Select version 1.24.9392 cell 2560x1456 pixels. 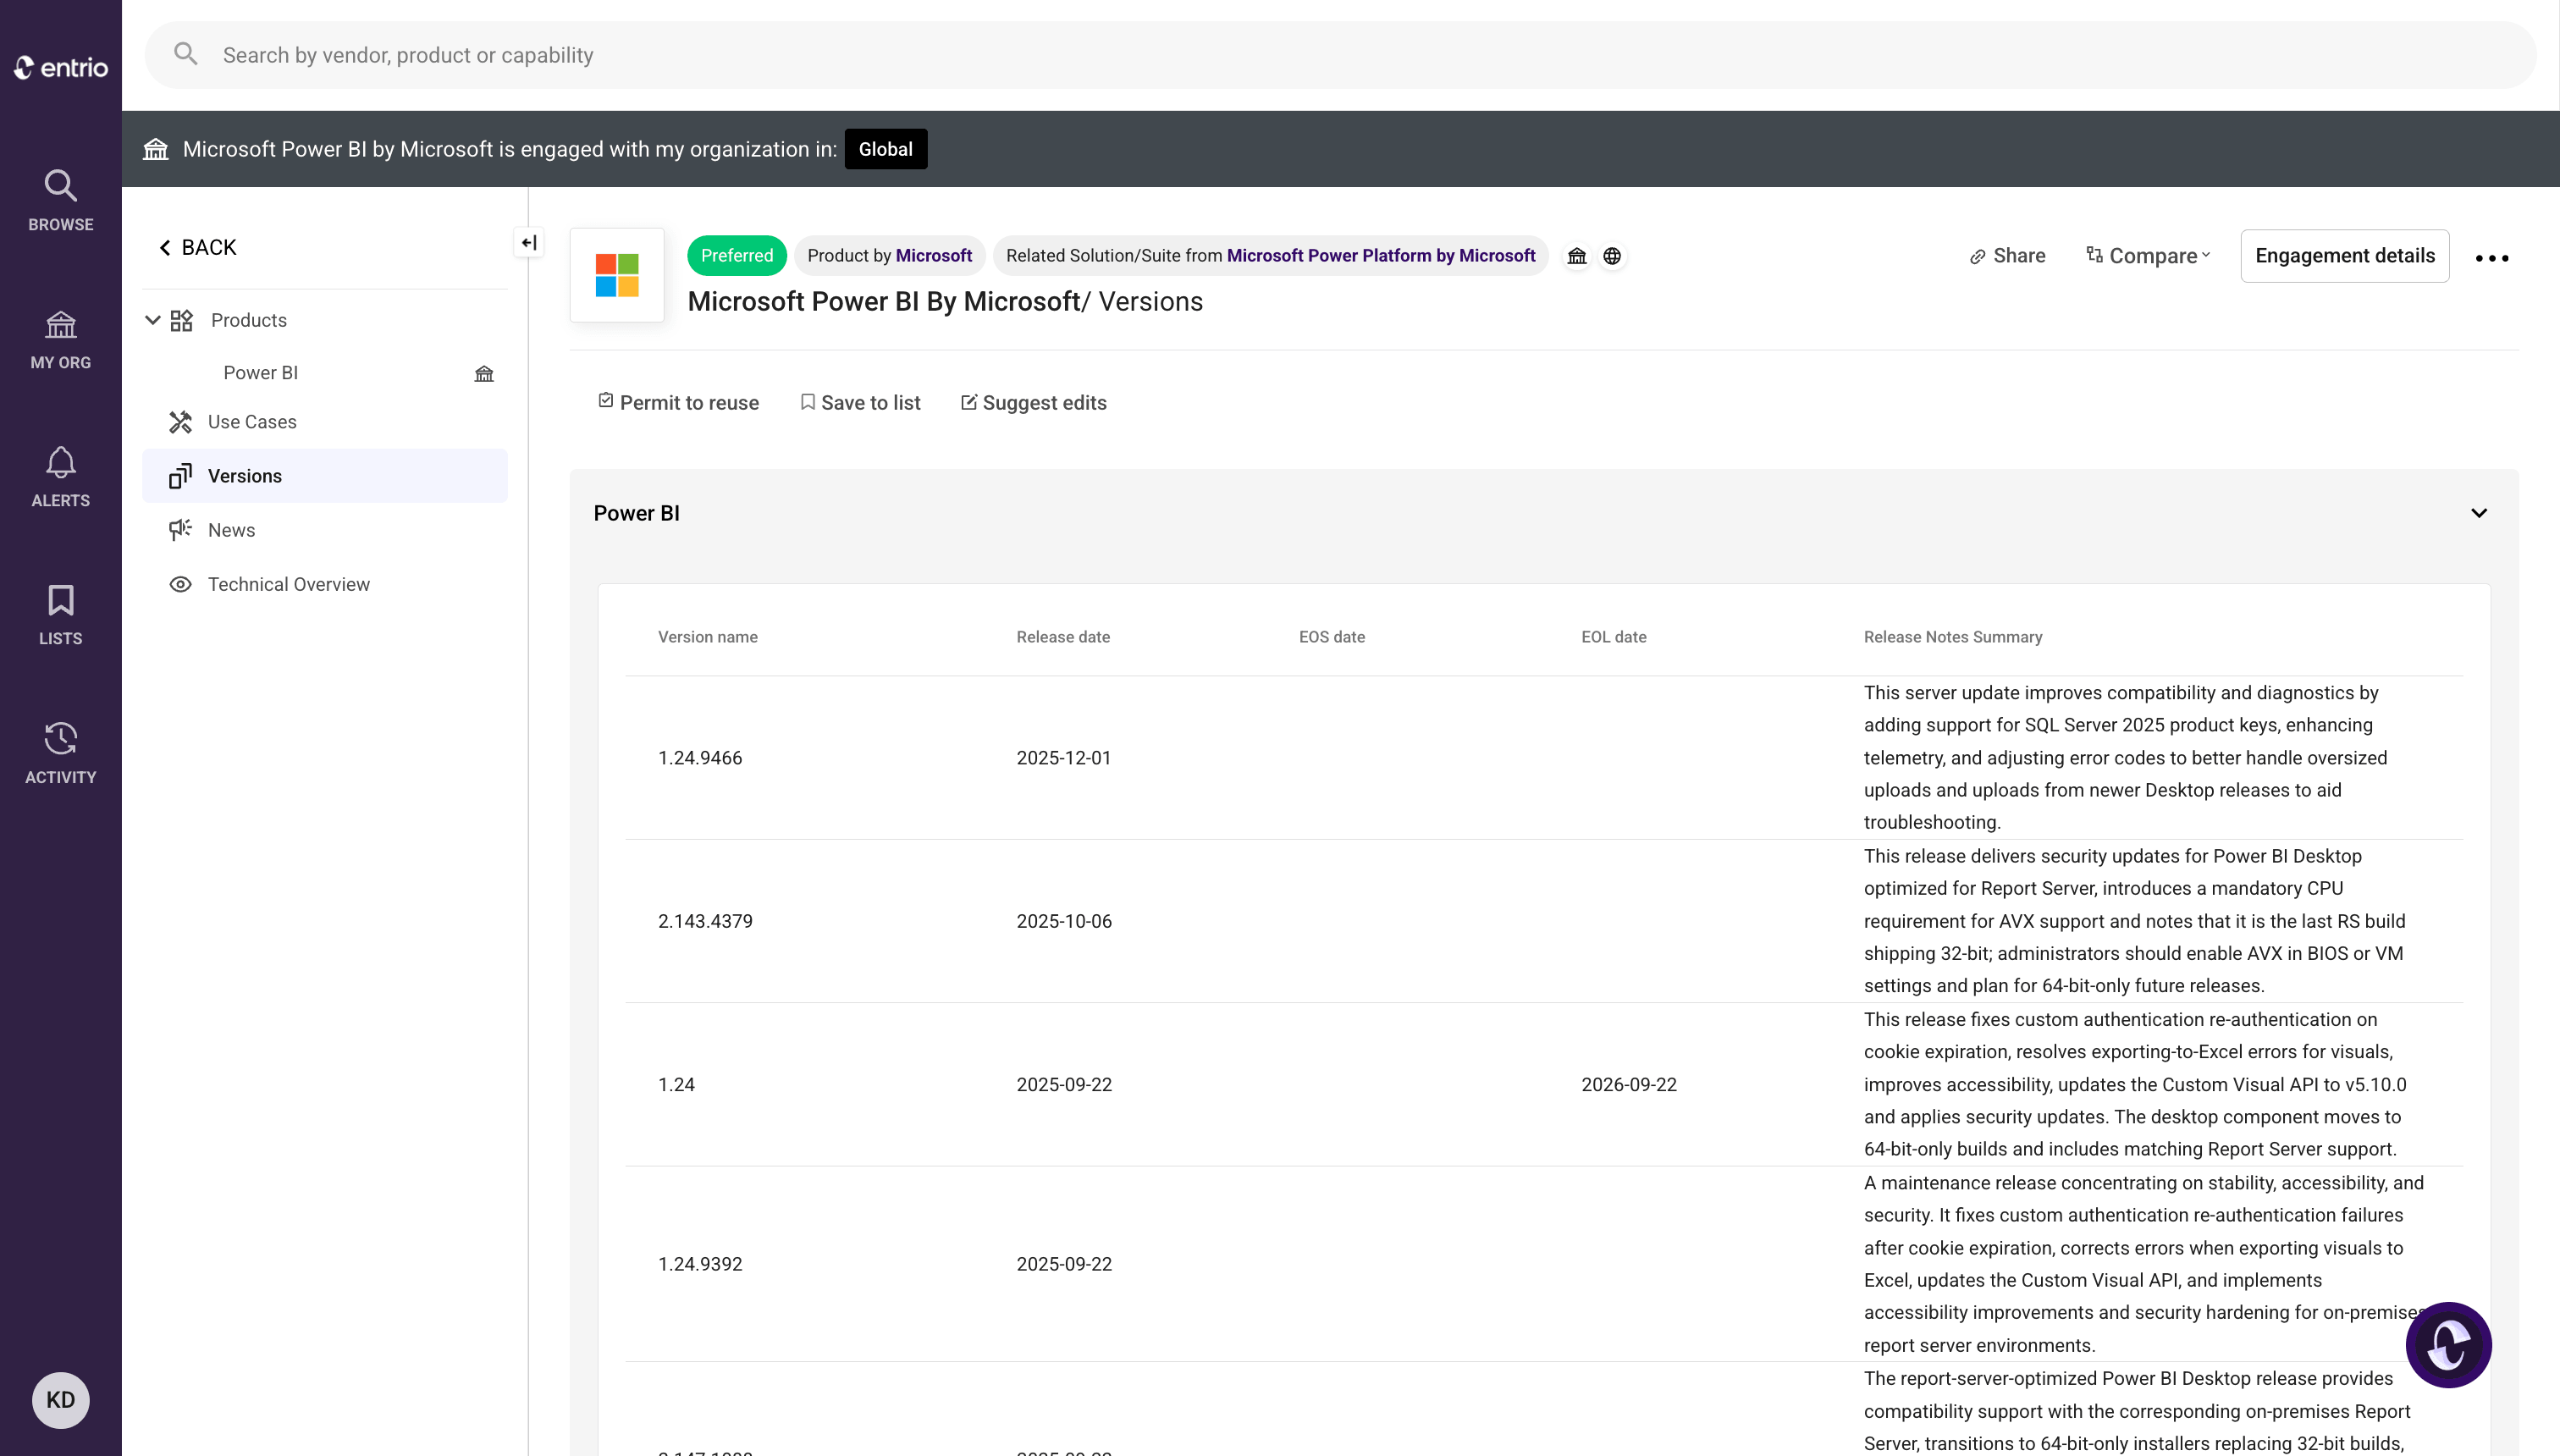pyautogui.click(x=700, y=1264)
